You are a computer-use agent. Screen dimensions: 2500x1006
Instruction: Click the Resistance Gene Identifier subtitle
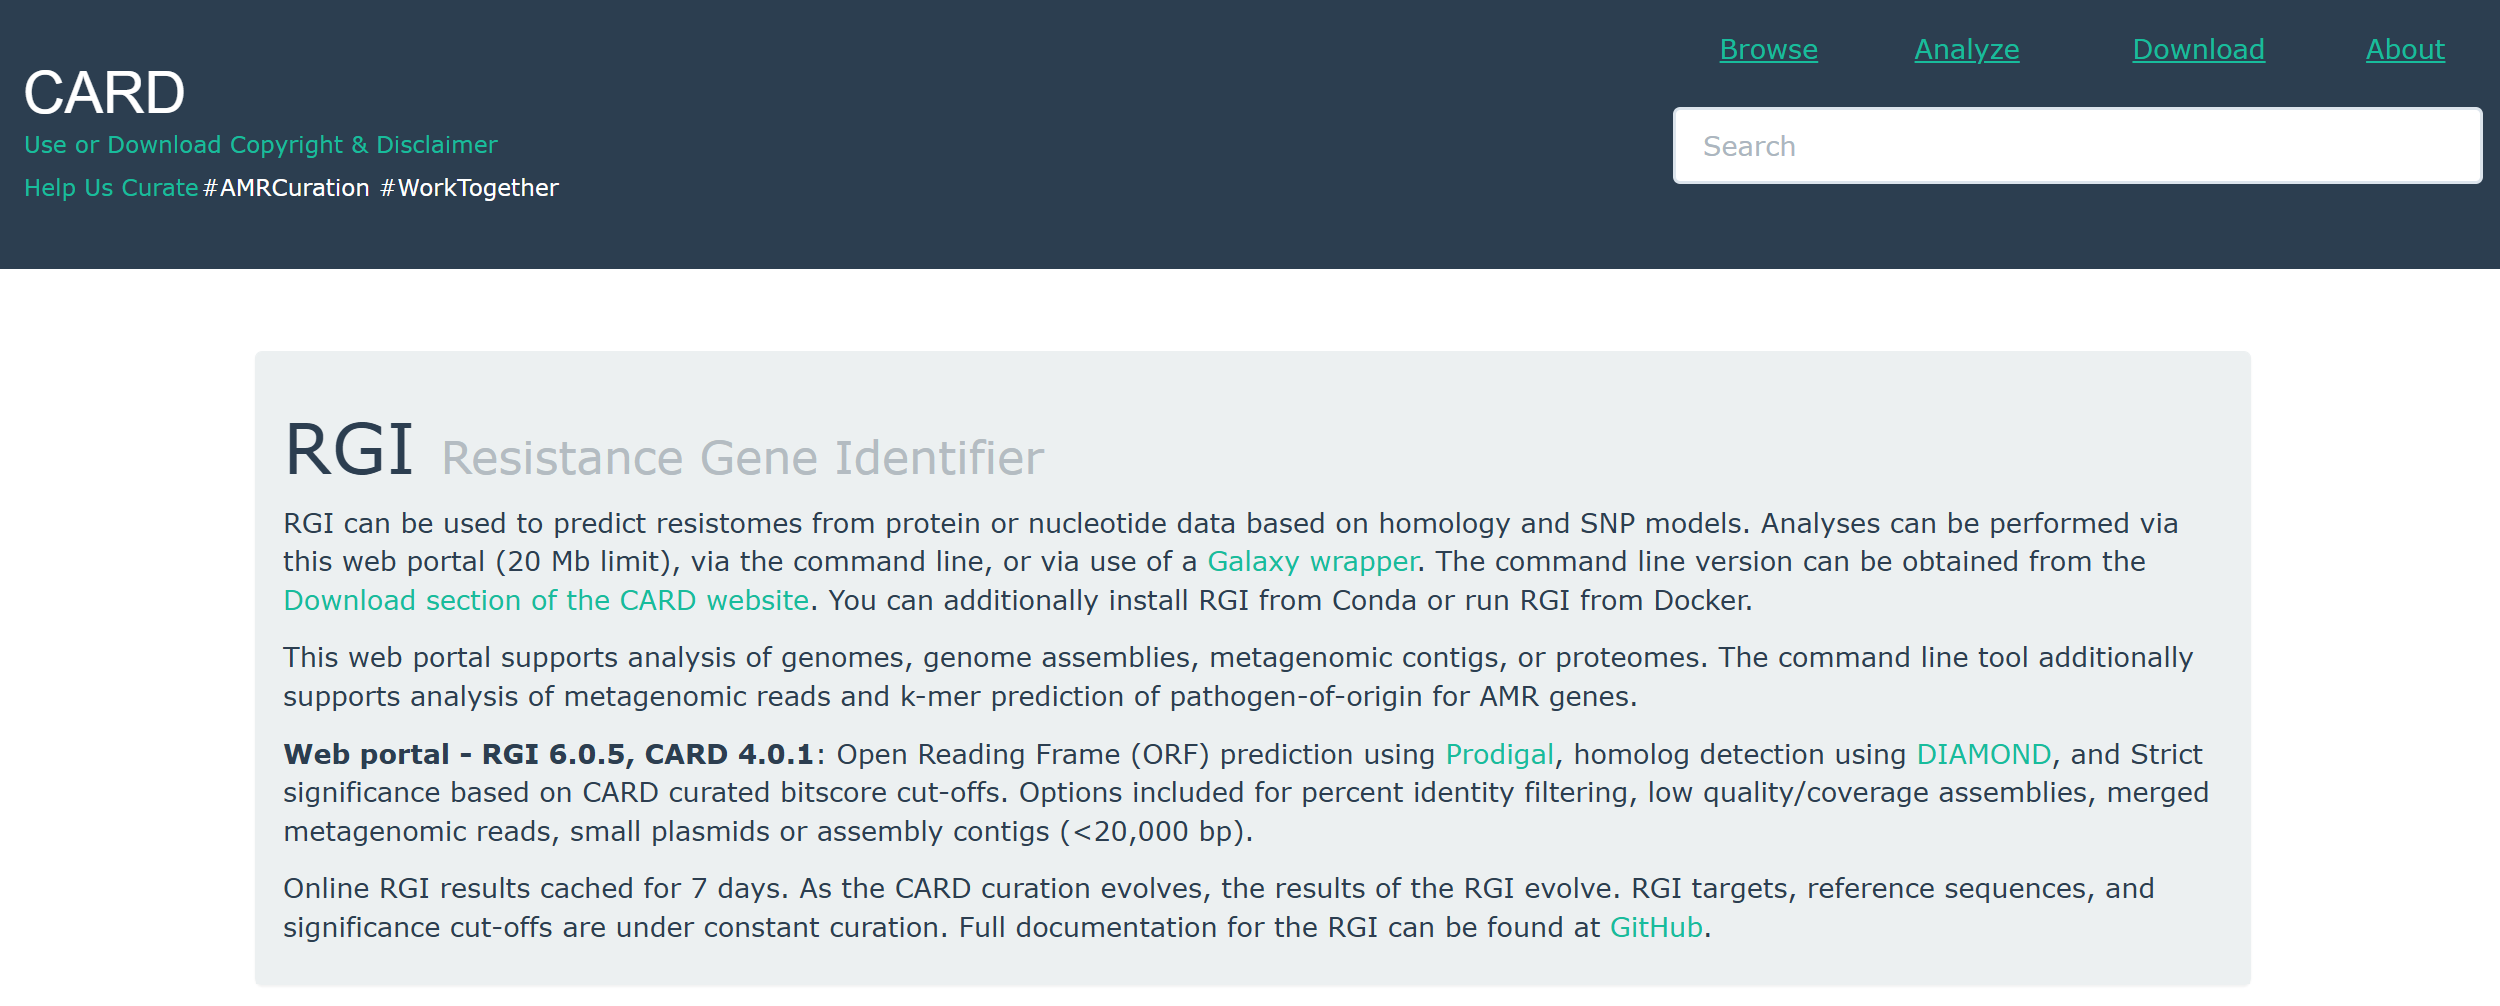(x=742, y=459)
